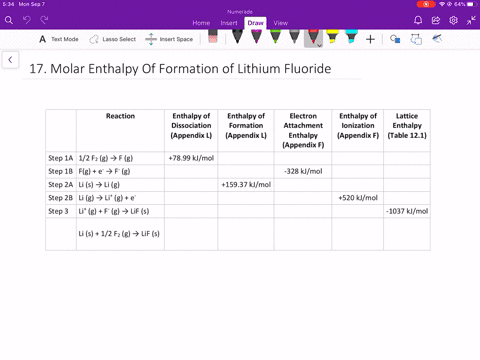Open the notifications bell
The height and width of the screenshot is (360, 480).
click(418, 20)
